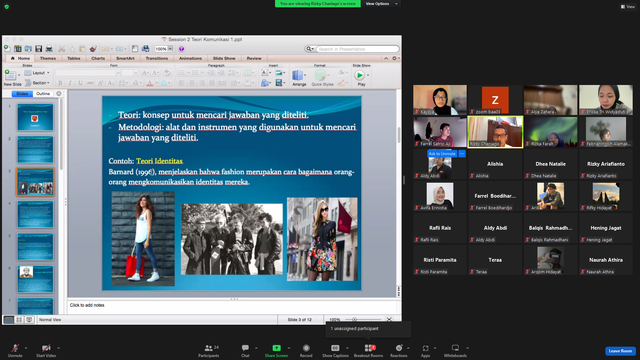Screen dimensions: 640x360
Task: Open the Section dropdown
Action: tap(37, 83)
